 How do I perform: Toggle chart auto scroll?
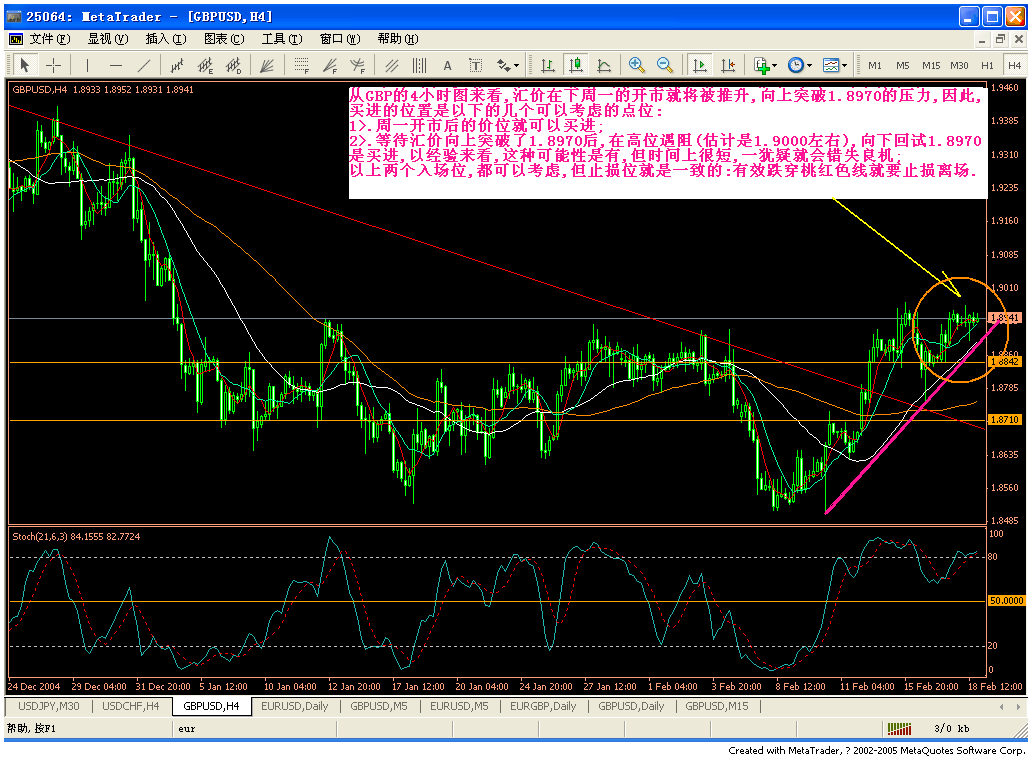(700, 65)
